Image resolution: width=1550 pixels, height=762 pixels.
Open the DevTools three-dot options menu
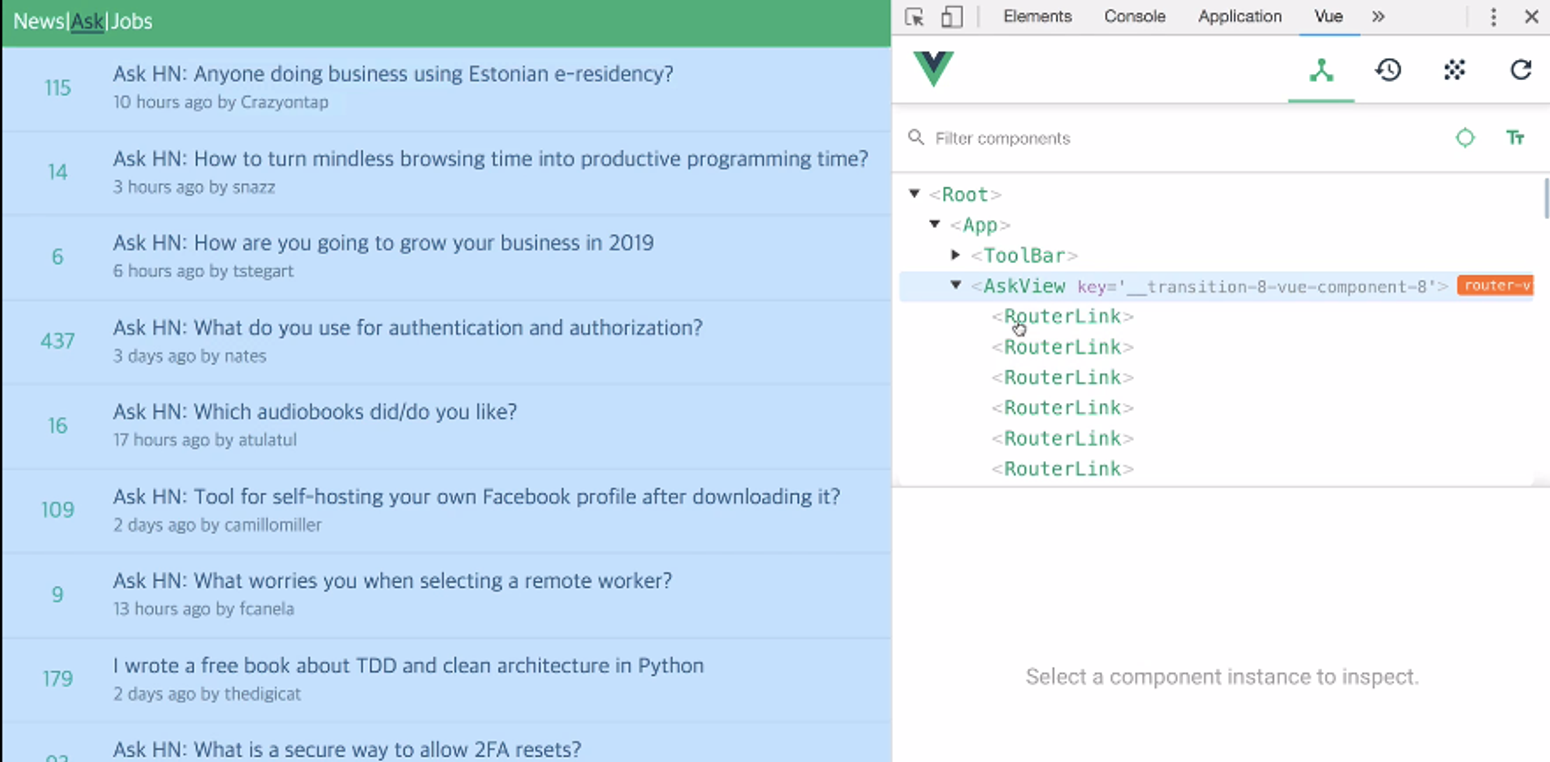(1493, 17)
